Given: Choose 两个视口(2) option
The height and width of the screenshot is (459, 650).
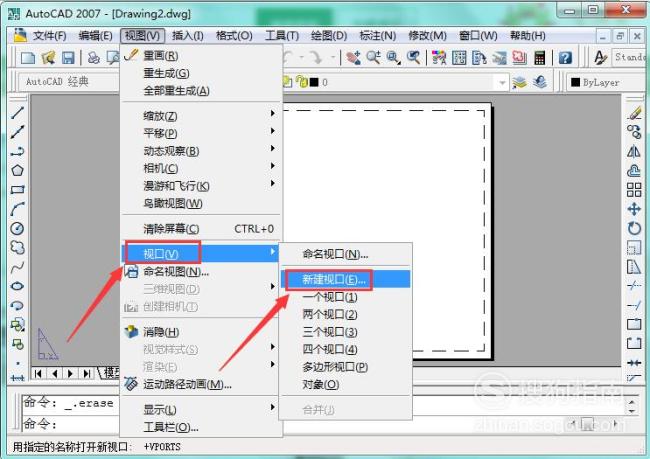Looking at the screenshot, I should tap(345, 314).
